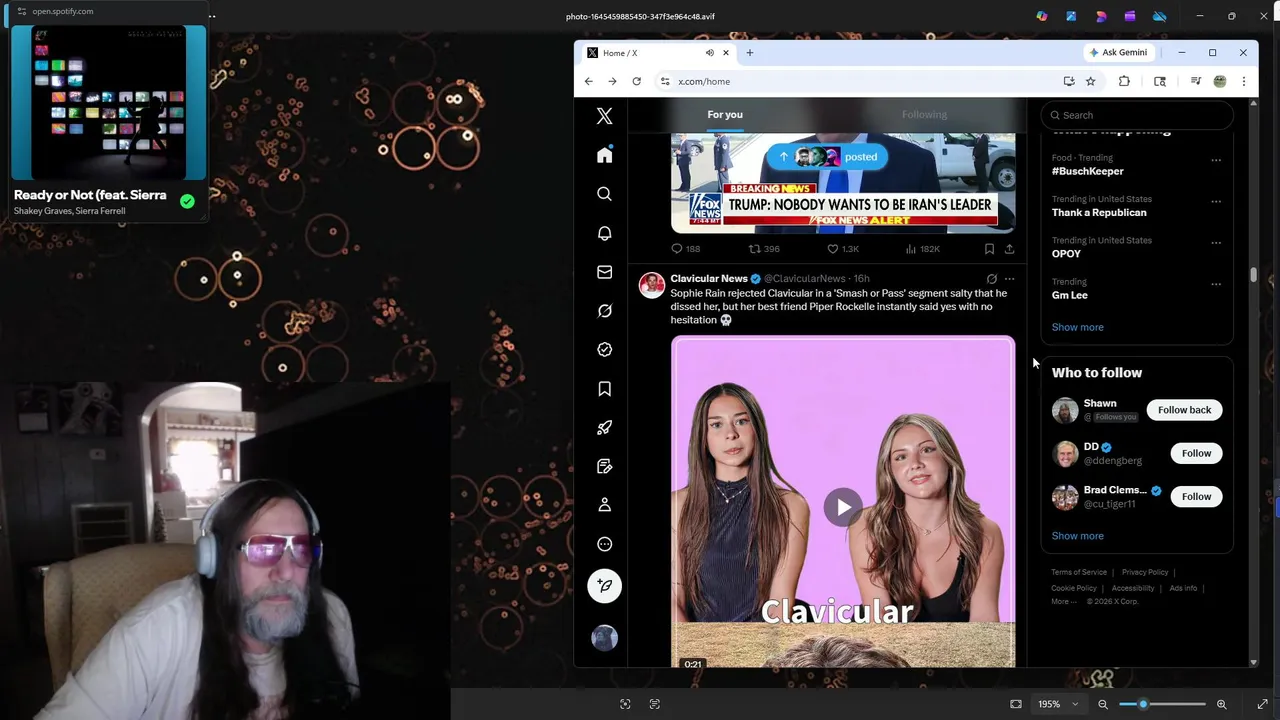Viewport: 1280px width, 720px height.
Task: Expand the footer More link
Action: click(x=1064, y=601)
